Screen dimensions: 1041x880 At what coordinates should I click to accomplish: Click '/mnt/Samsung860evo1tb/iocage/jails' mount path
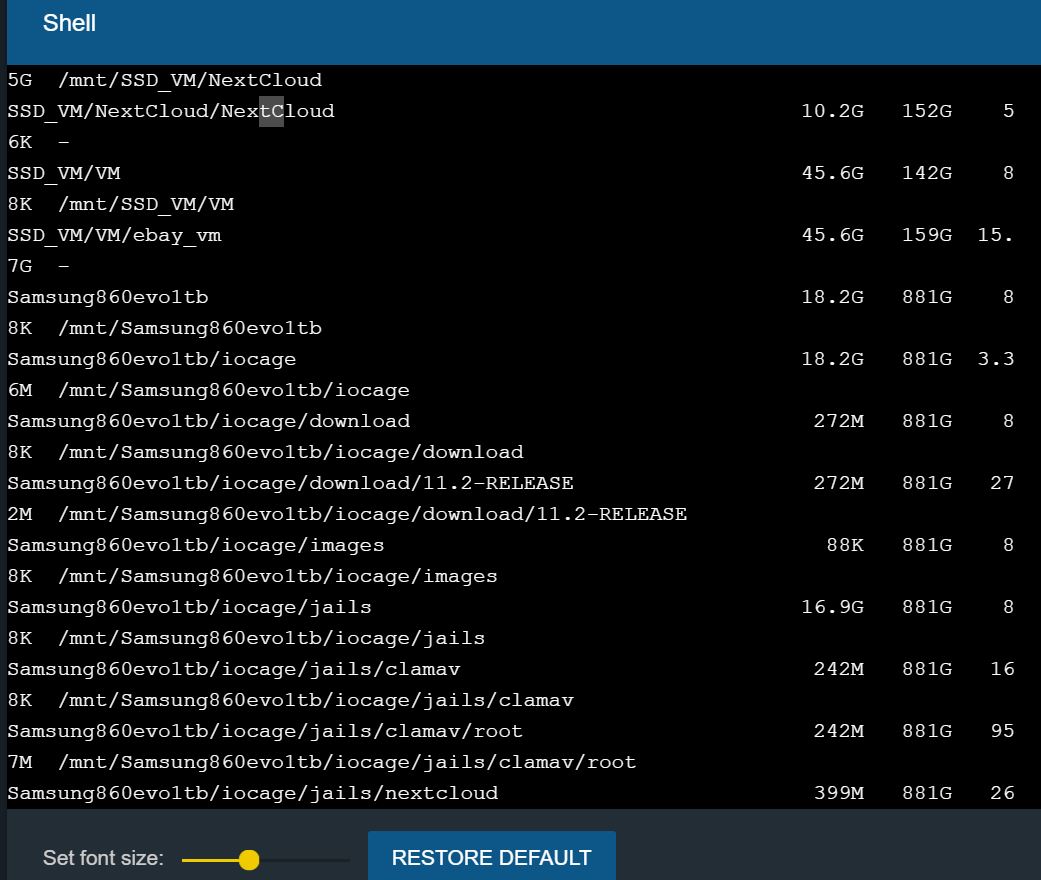point(272,638)
